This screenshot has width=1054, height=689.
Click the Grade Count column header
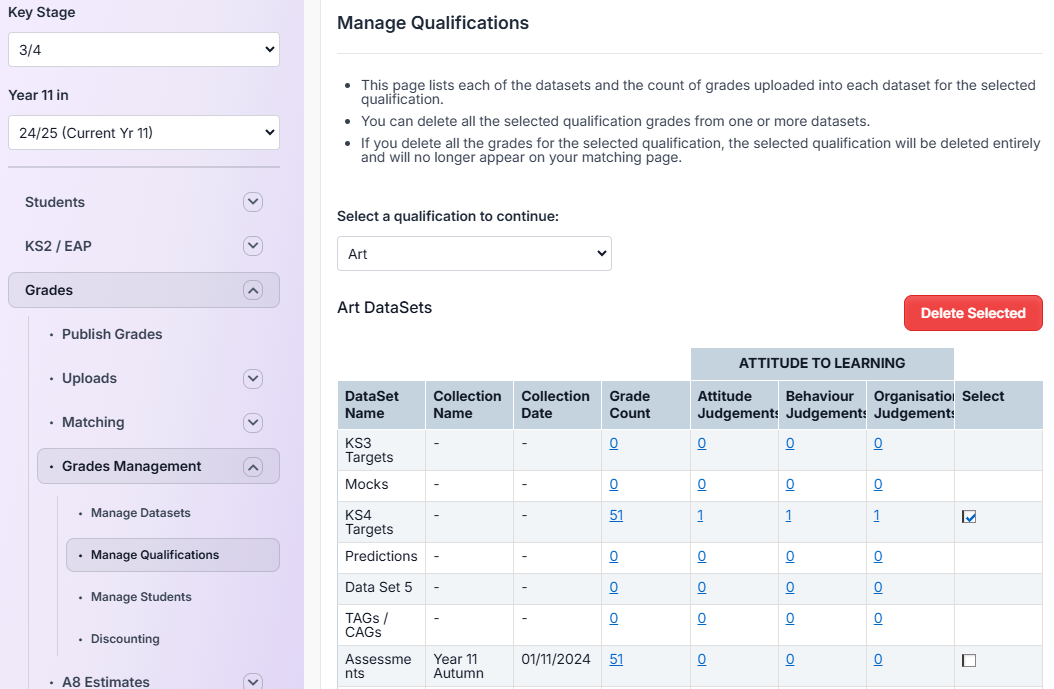point(646,405)
